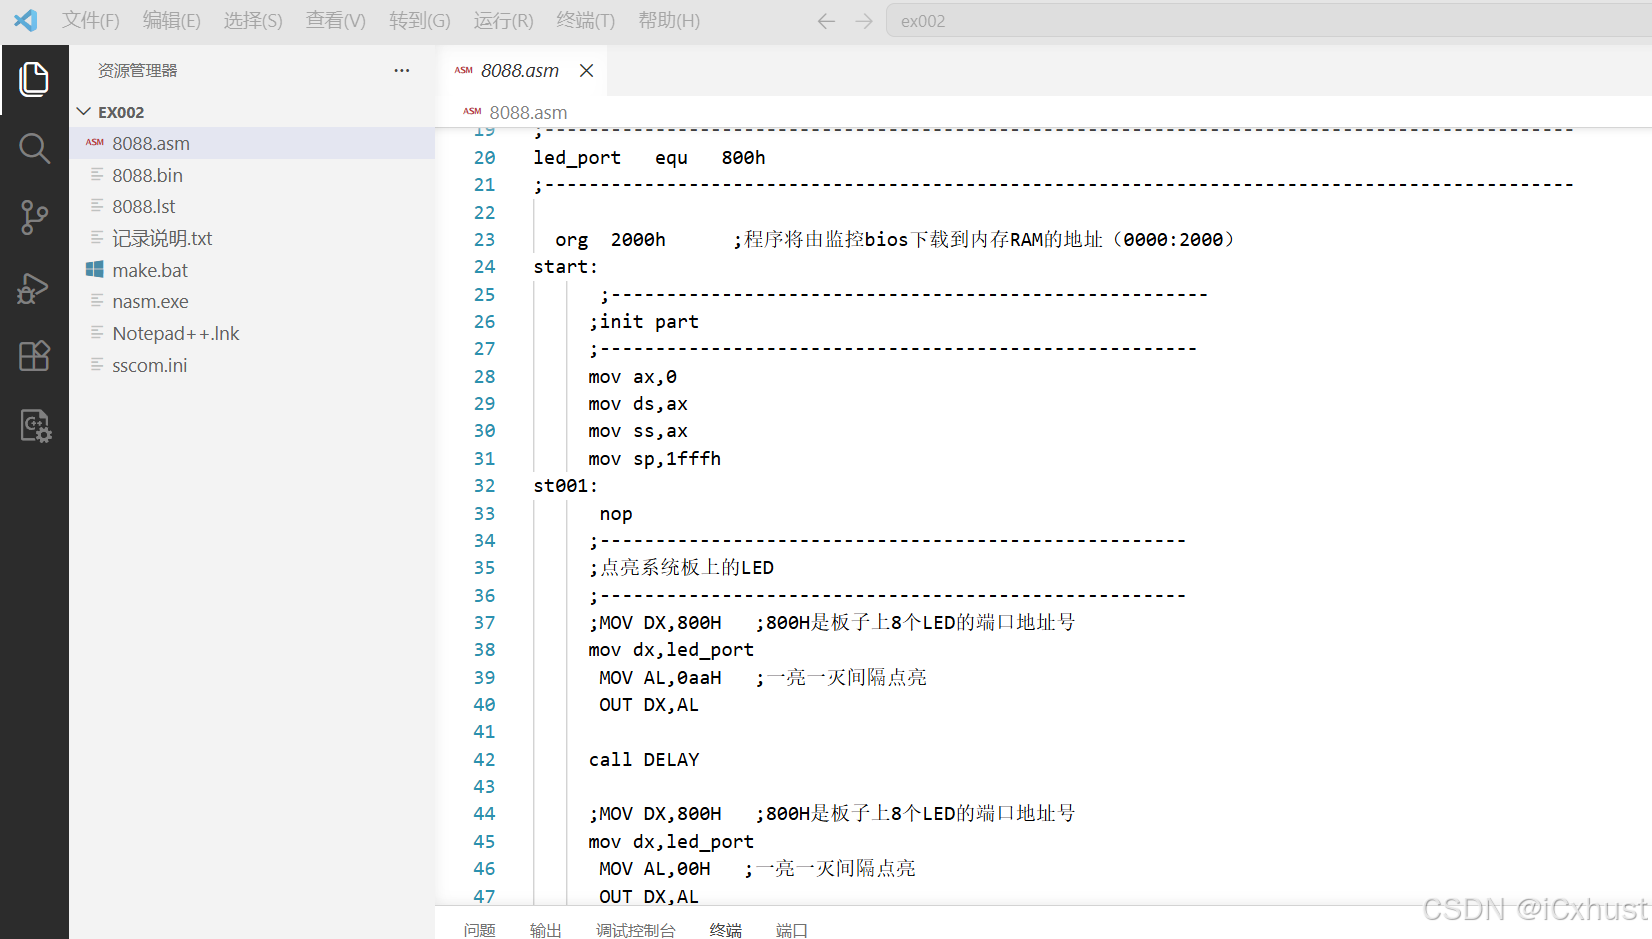
Task: Select 8088.asm in the file tree
Action: coord(252,143)
